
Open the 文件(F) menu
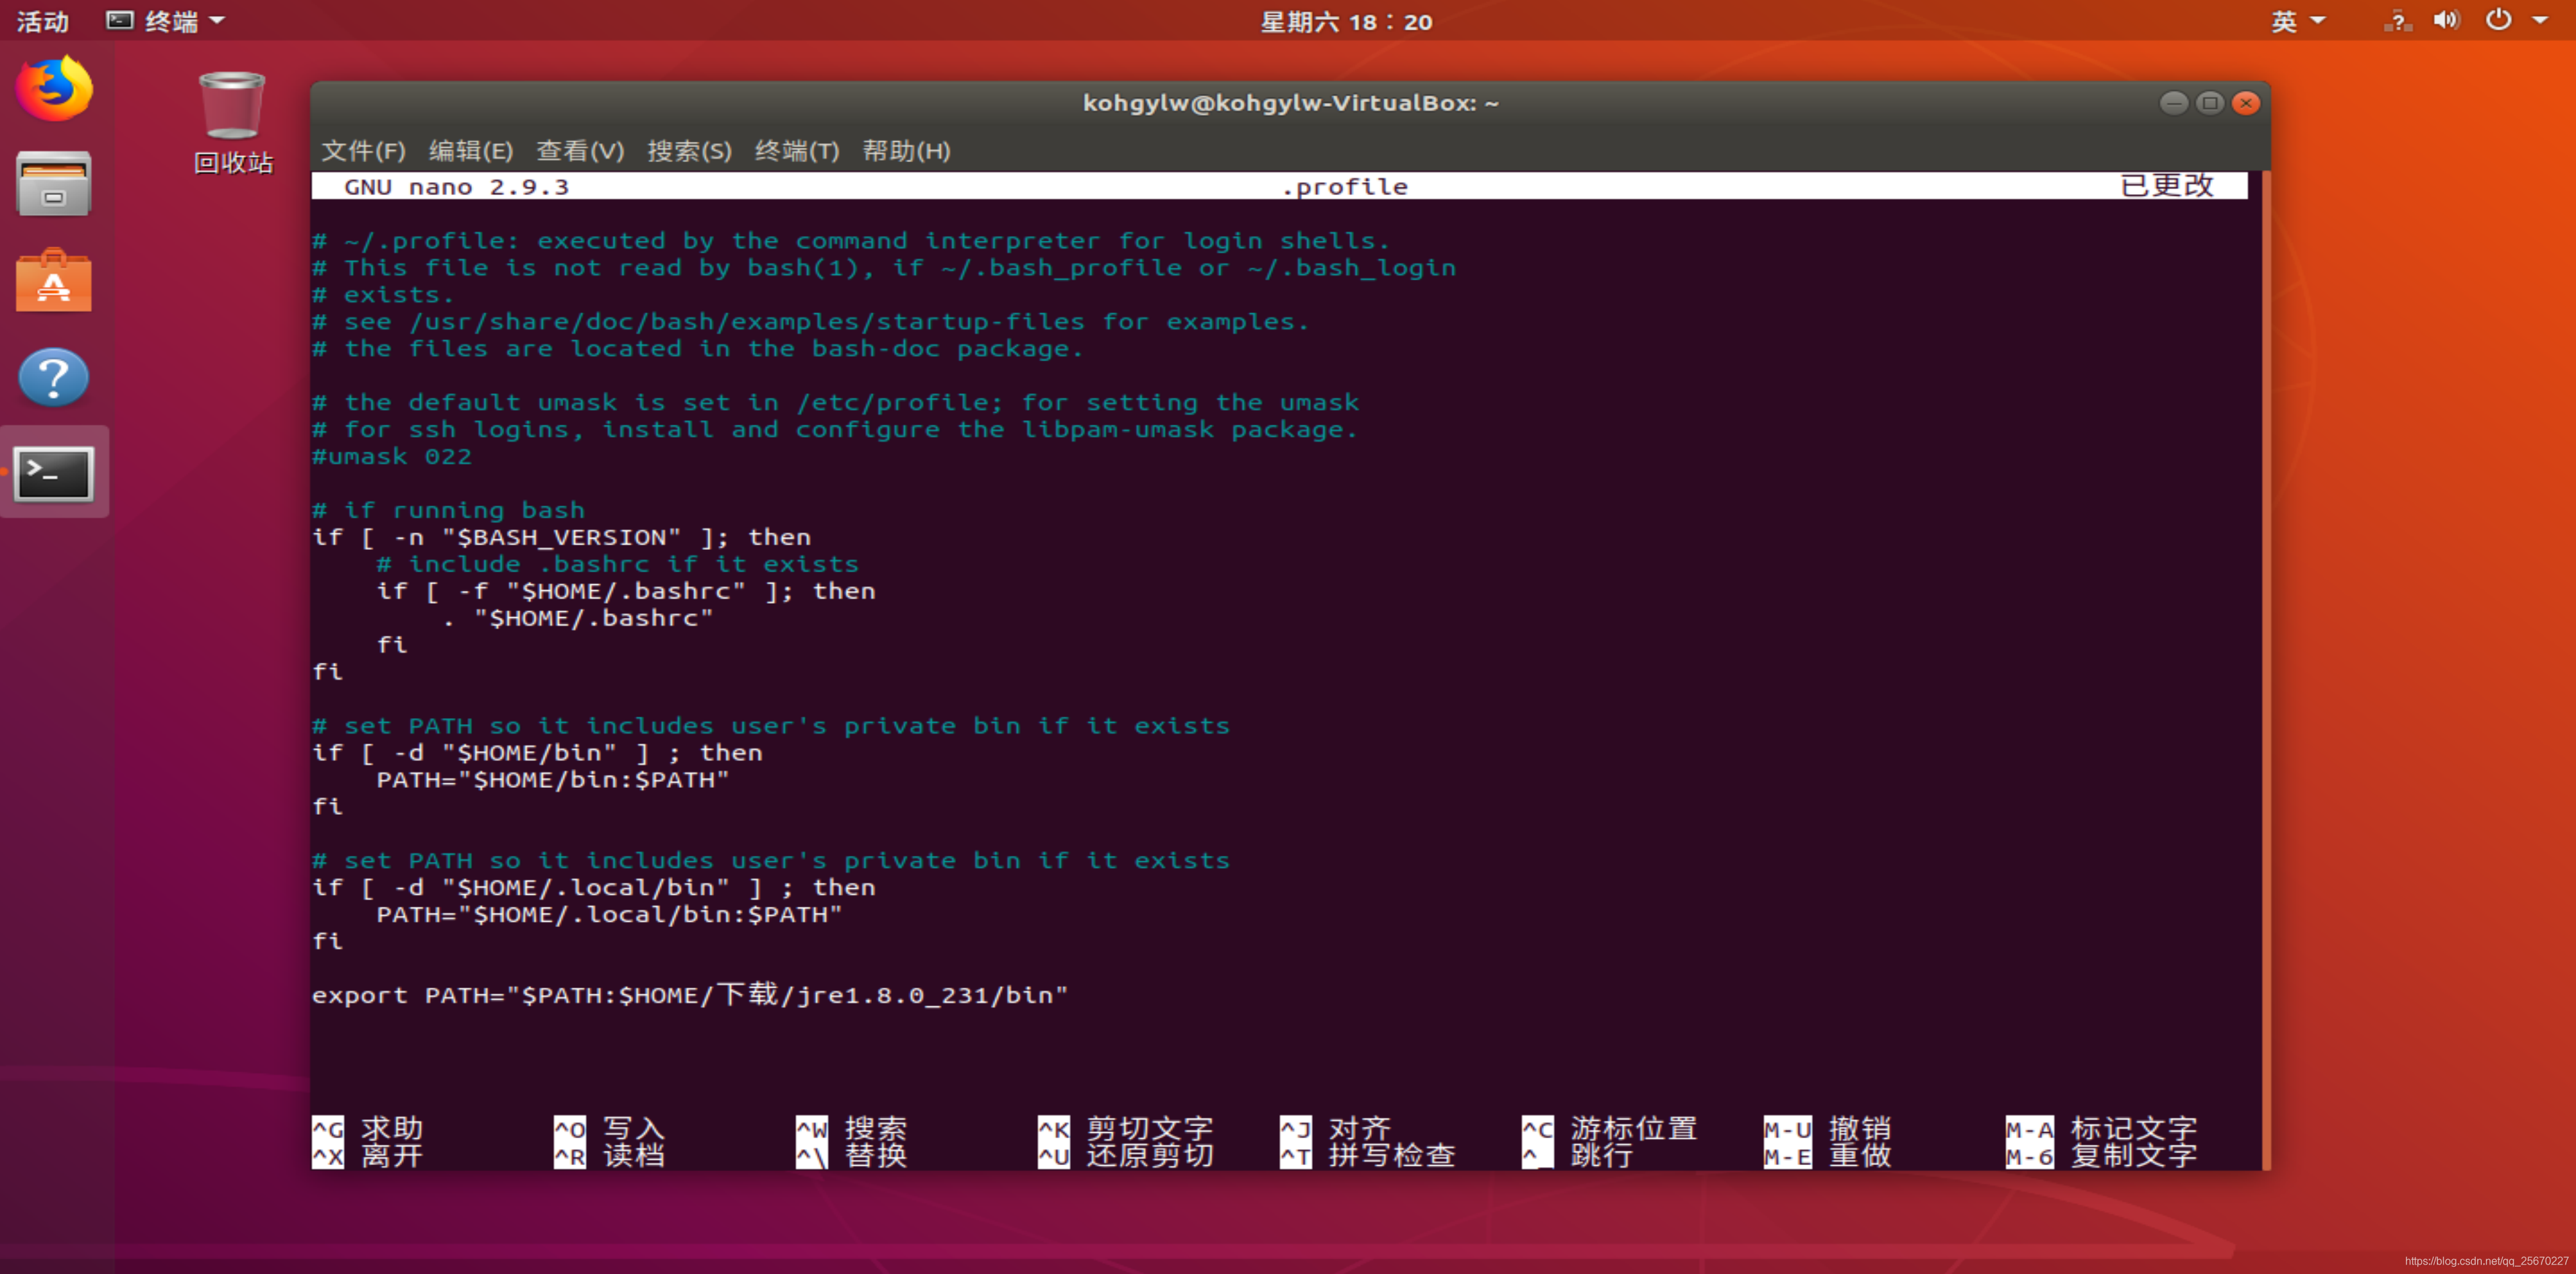click(363, 151)
